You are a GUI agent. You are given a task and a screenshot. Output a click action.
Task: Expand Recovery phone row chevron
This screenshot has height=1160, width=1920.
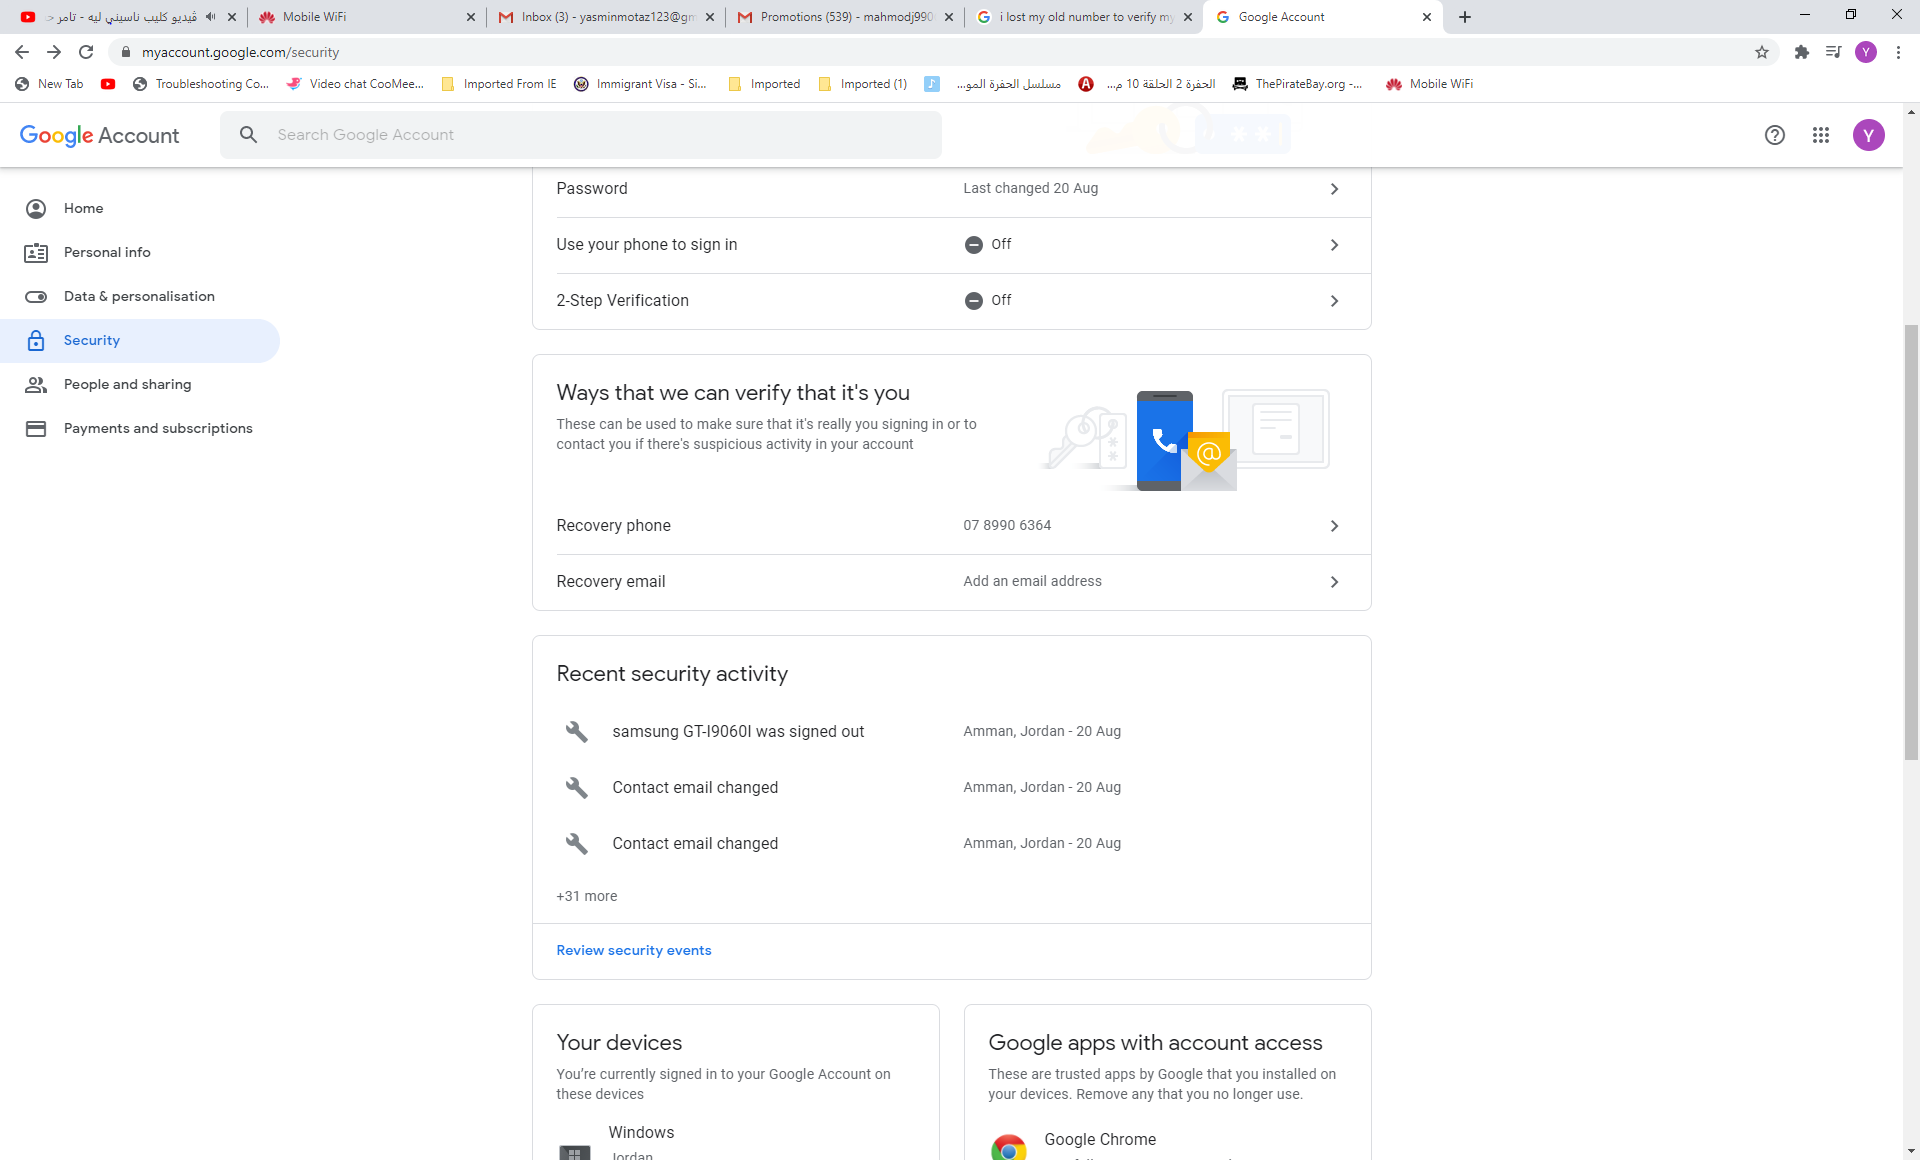[1334, 526]
